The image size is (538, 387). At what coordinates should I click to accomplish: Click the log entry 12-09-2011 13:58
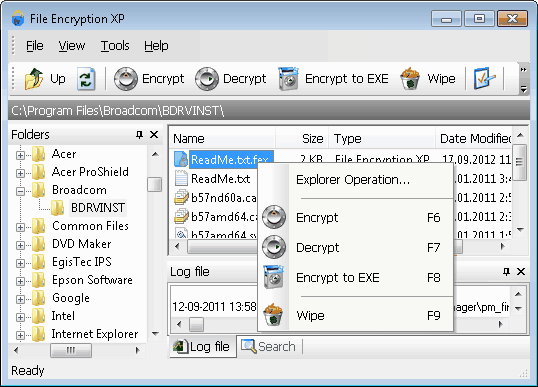(214, 306)
